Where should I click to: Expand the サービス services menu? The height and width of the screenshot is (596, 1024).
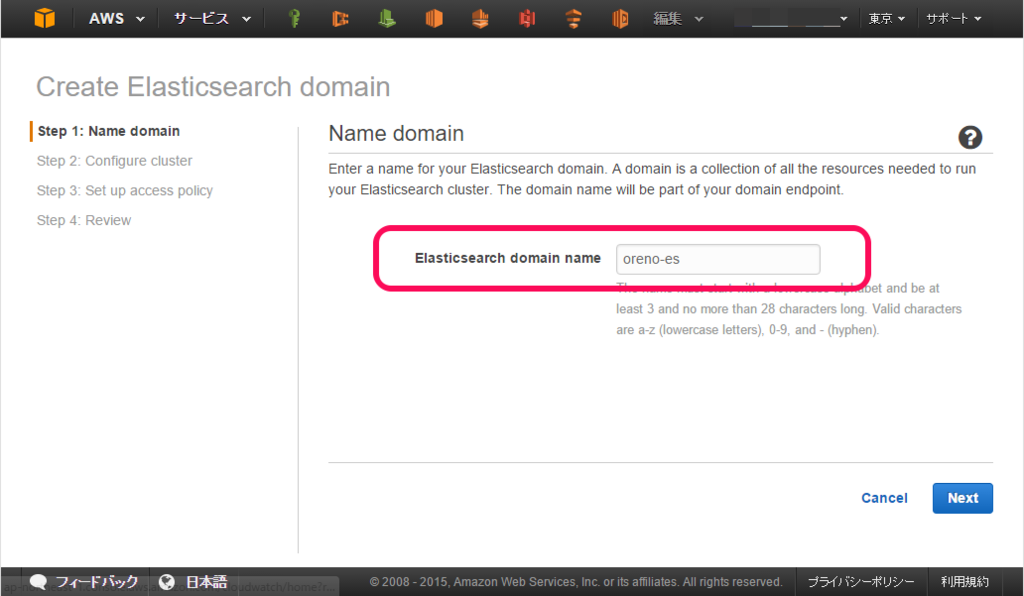click(x=212, y=19)
